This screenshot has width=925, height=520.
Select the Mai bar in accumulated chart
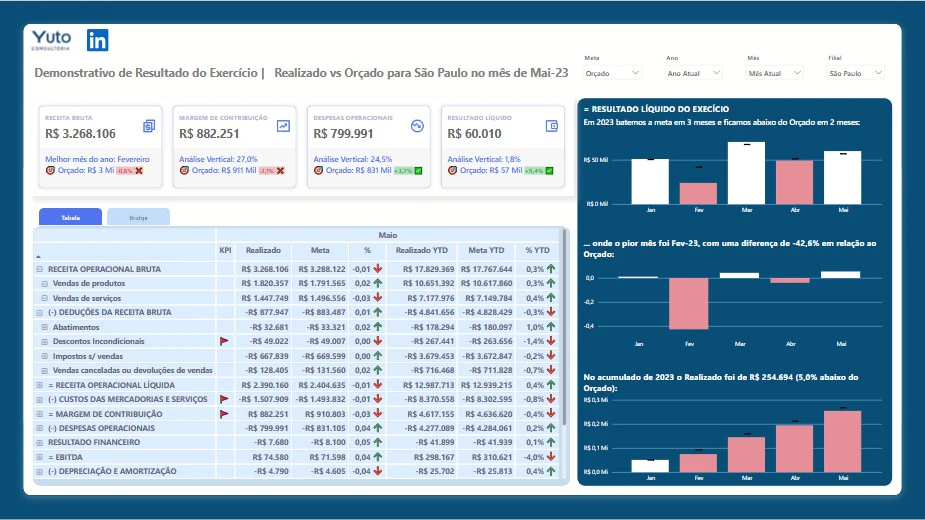[842, 441]
